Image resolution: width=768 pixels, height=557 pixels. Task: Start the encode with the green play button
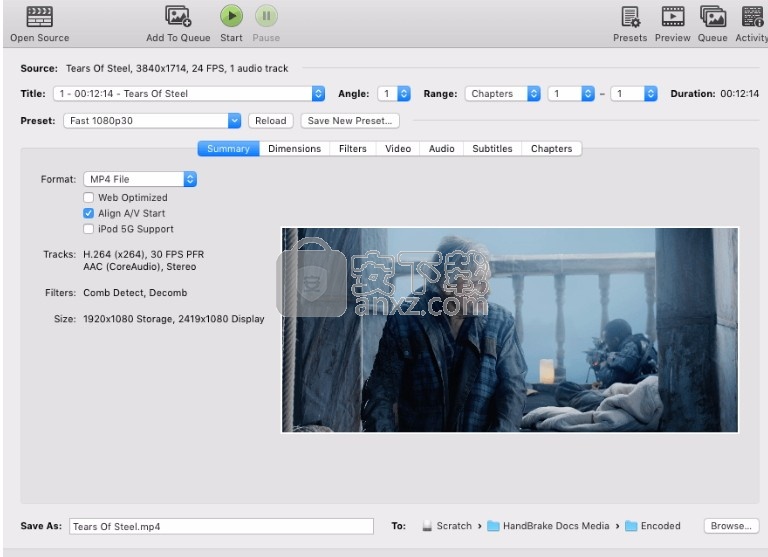coord(231,24)
